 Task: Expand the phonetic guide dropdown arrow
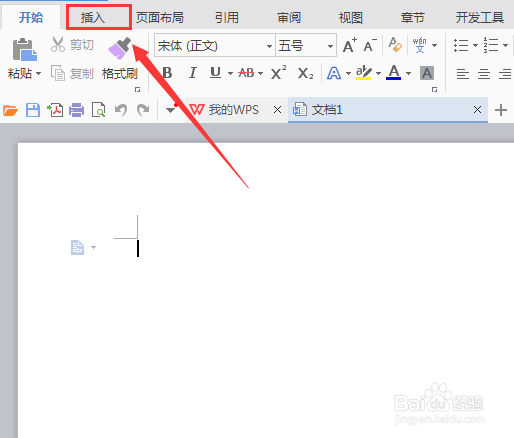point(434,45)
